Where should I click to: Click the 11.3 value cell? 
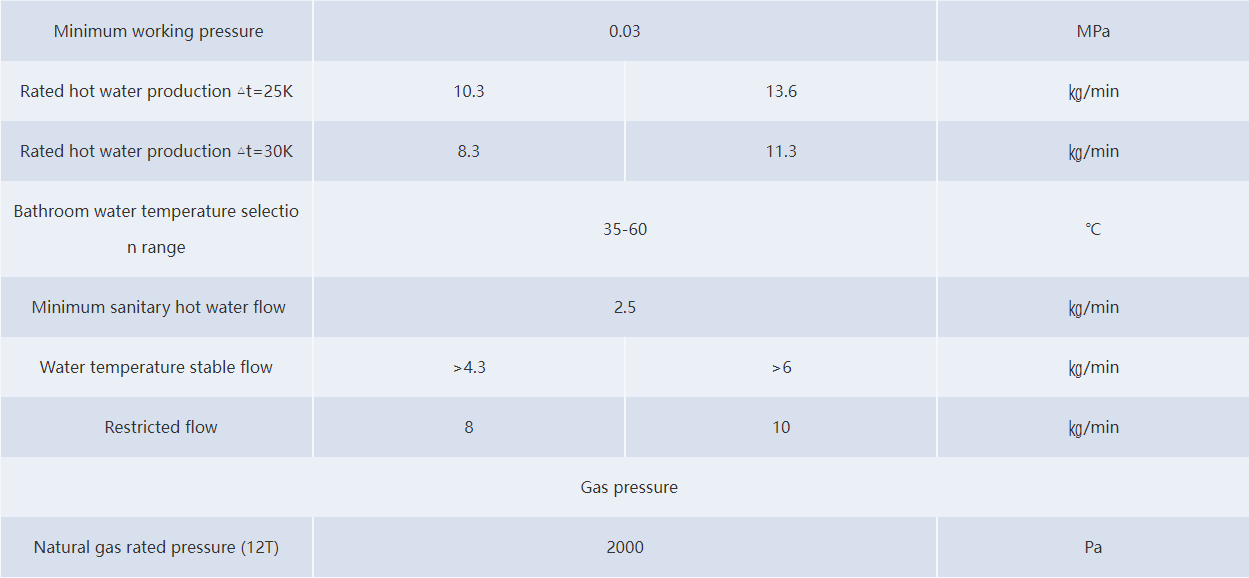[781, 151]
